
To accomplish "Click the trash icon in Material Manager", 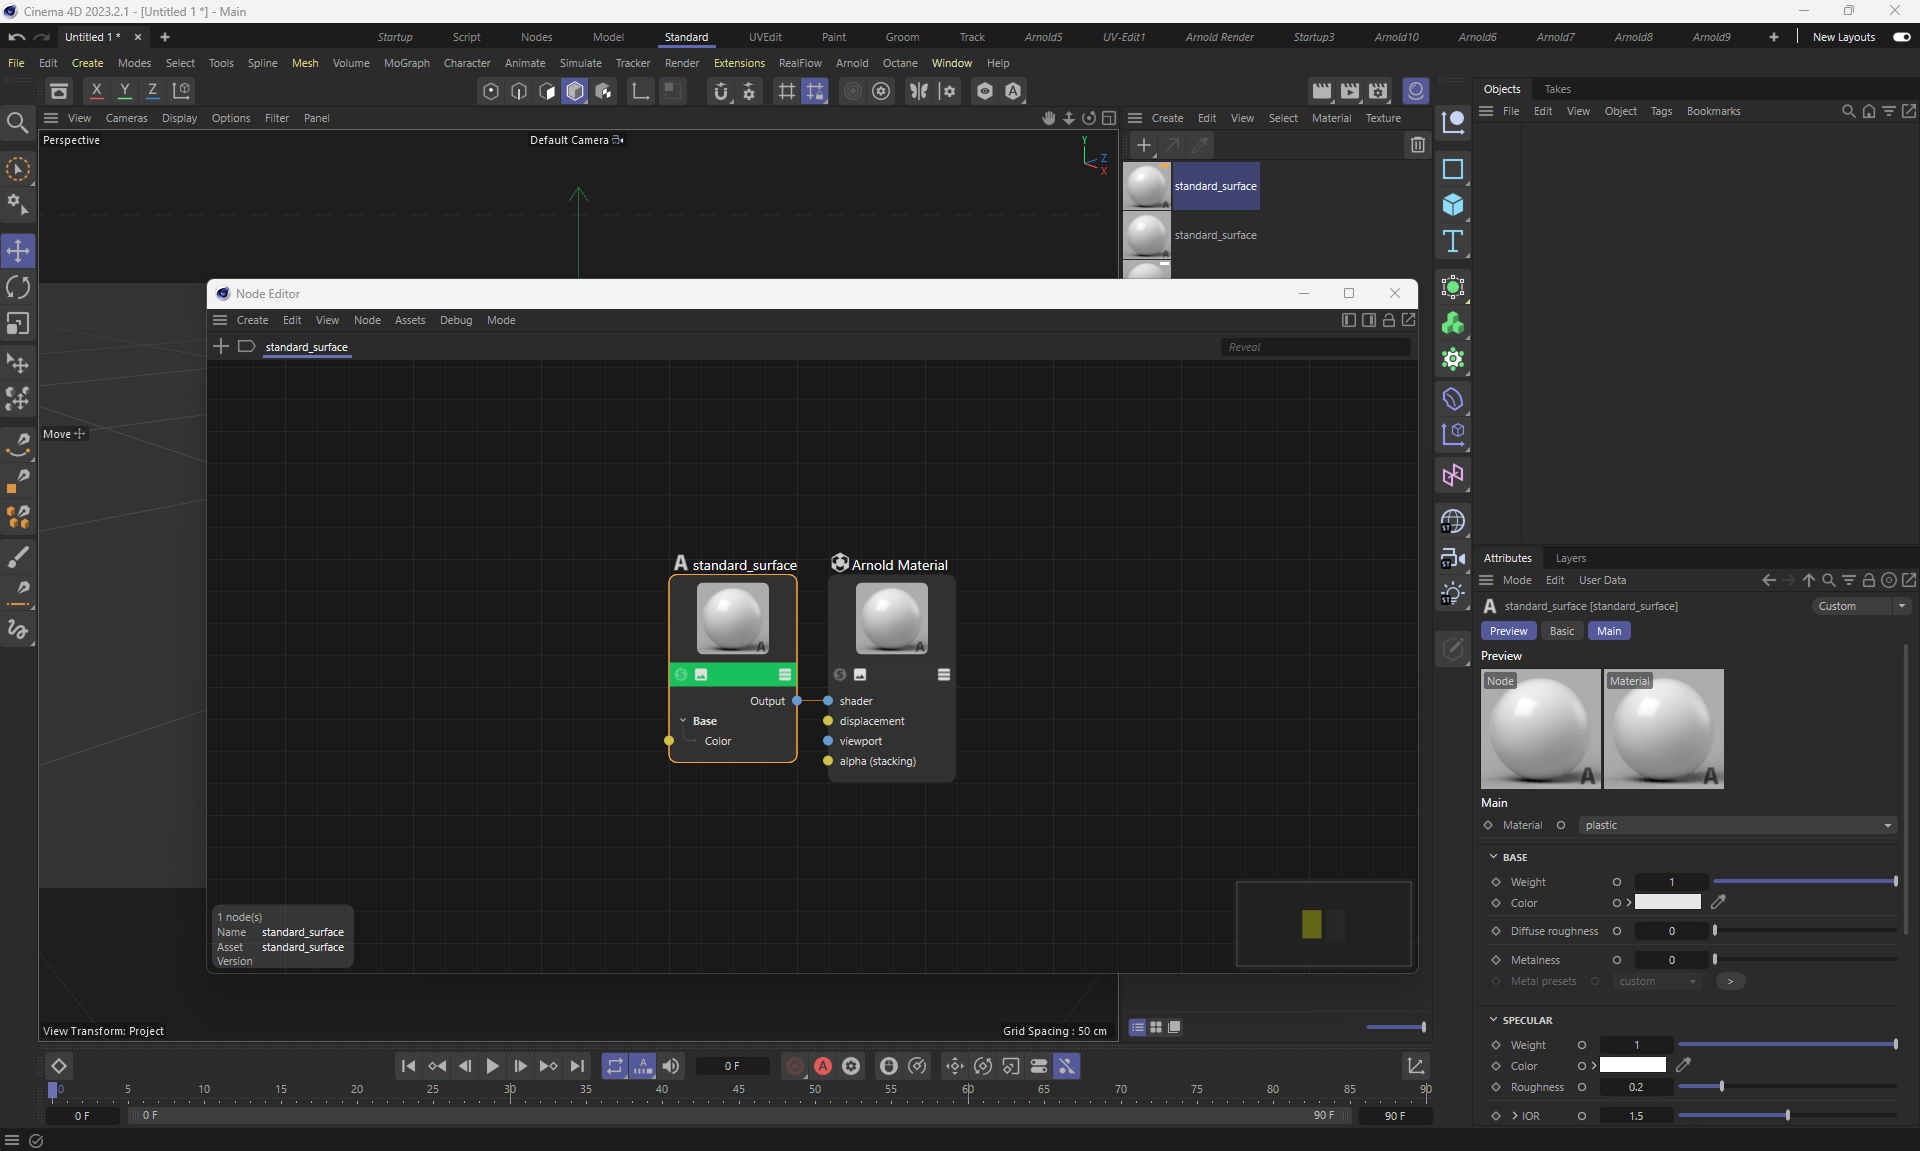I will tap(1417, 145).
